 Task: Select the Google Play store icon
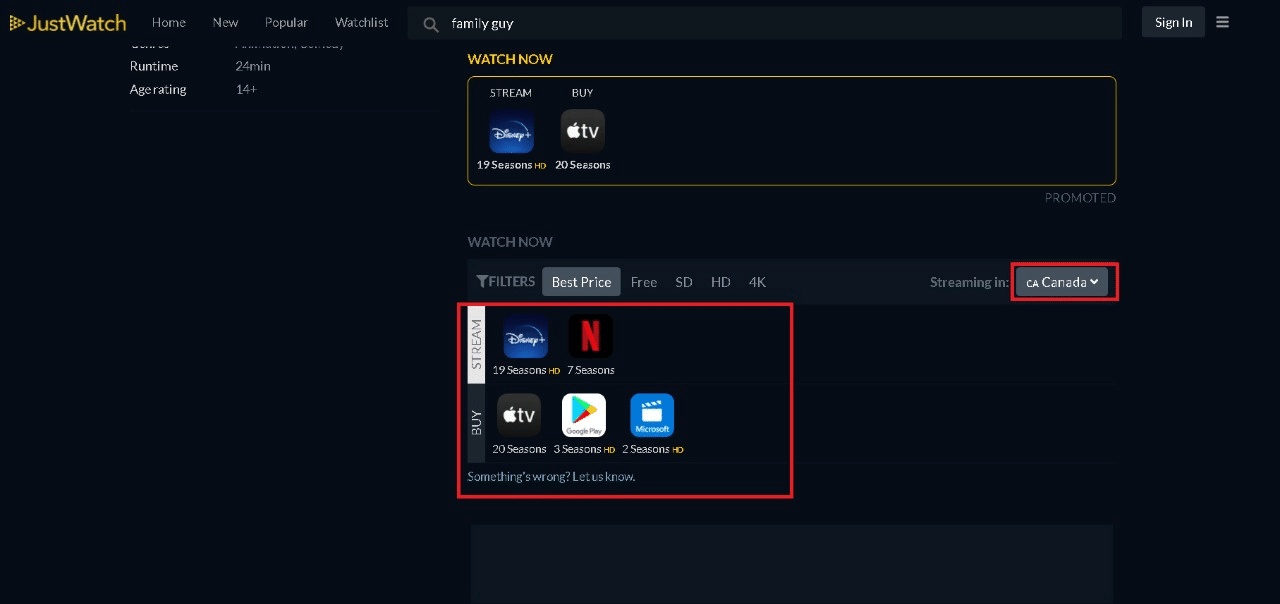click(584, 415)
